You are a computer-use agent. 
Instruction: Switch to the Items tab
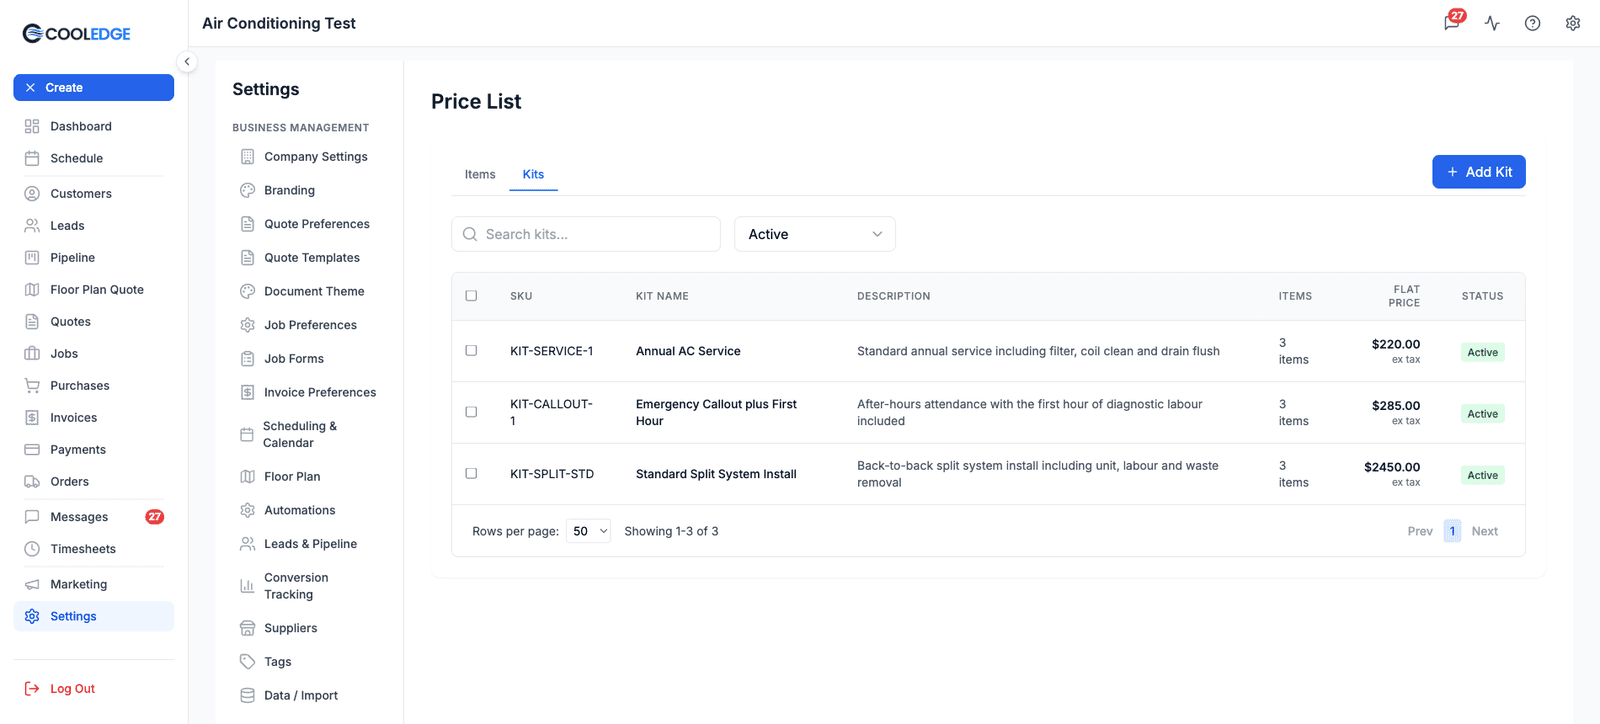coord(480,174)
